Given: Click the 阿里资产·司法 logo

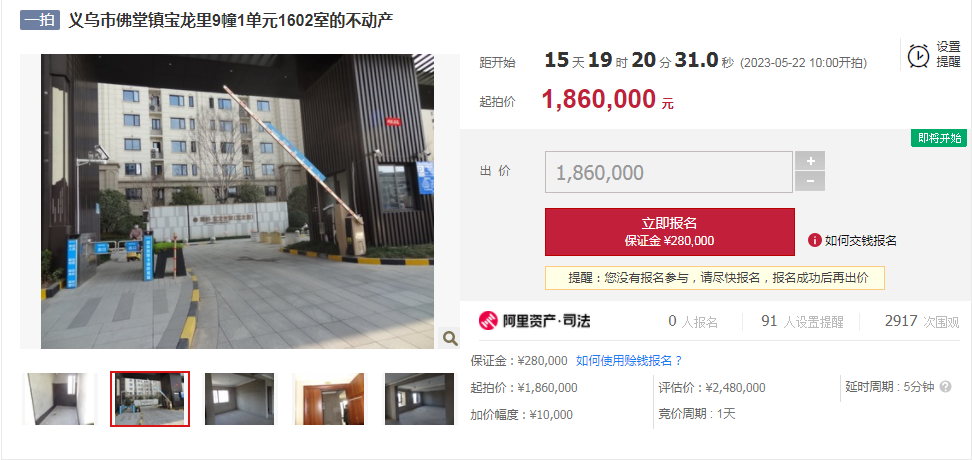Looking at the screenshot, I should click(534, 321).
